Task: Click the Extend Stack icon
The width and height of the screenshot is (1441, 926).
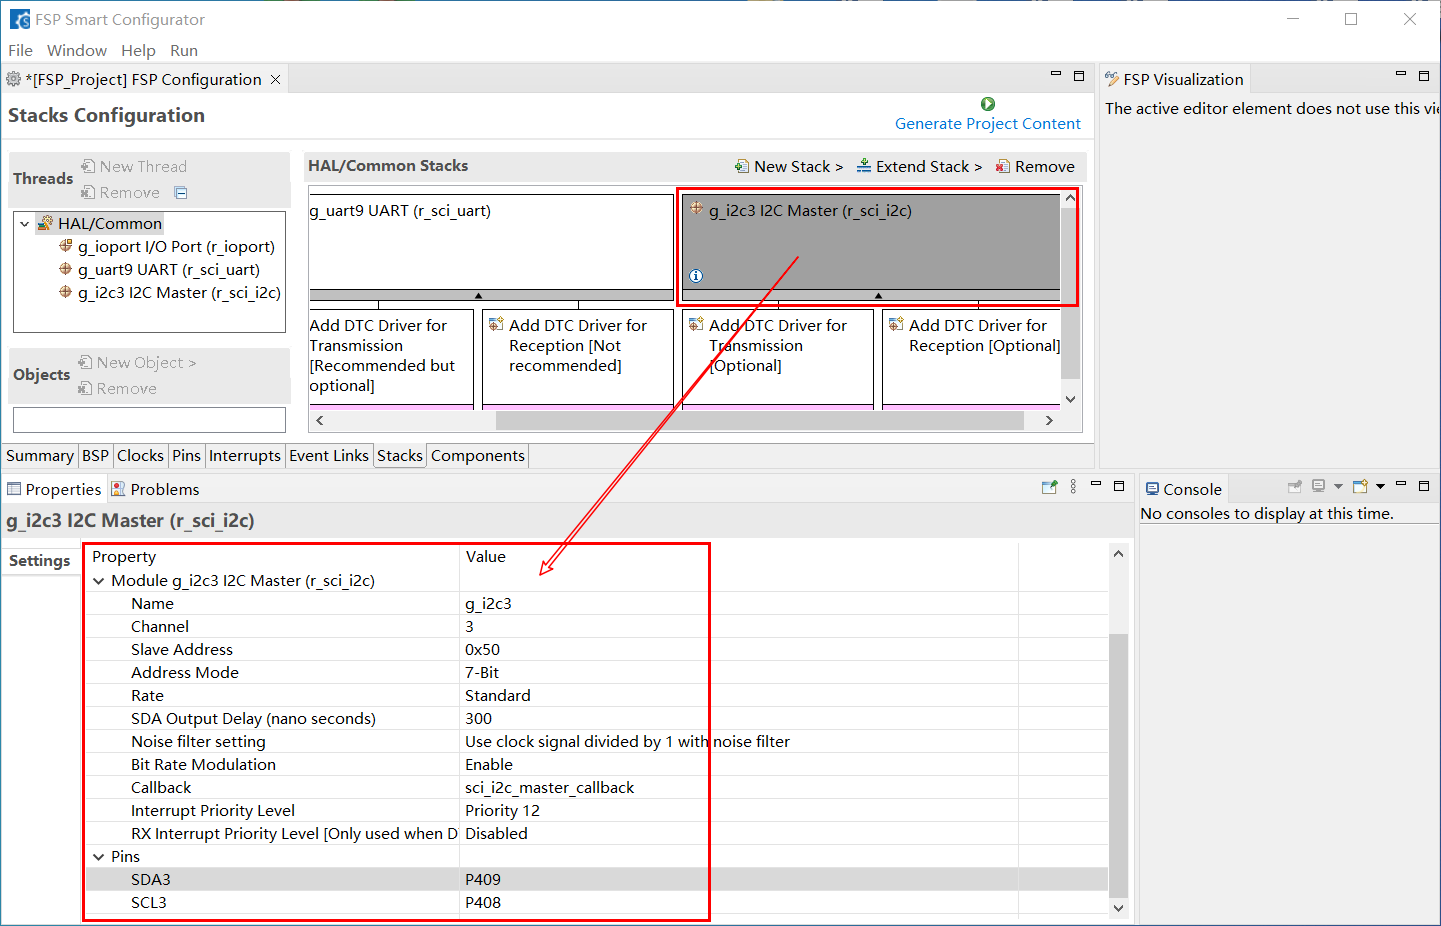Action: [x=864, y=166]
